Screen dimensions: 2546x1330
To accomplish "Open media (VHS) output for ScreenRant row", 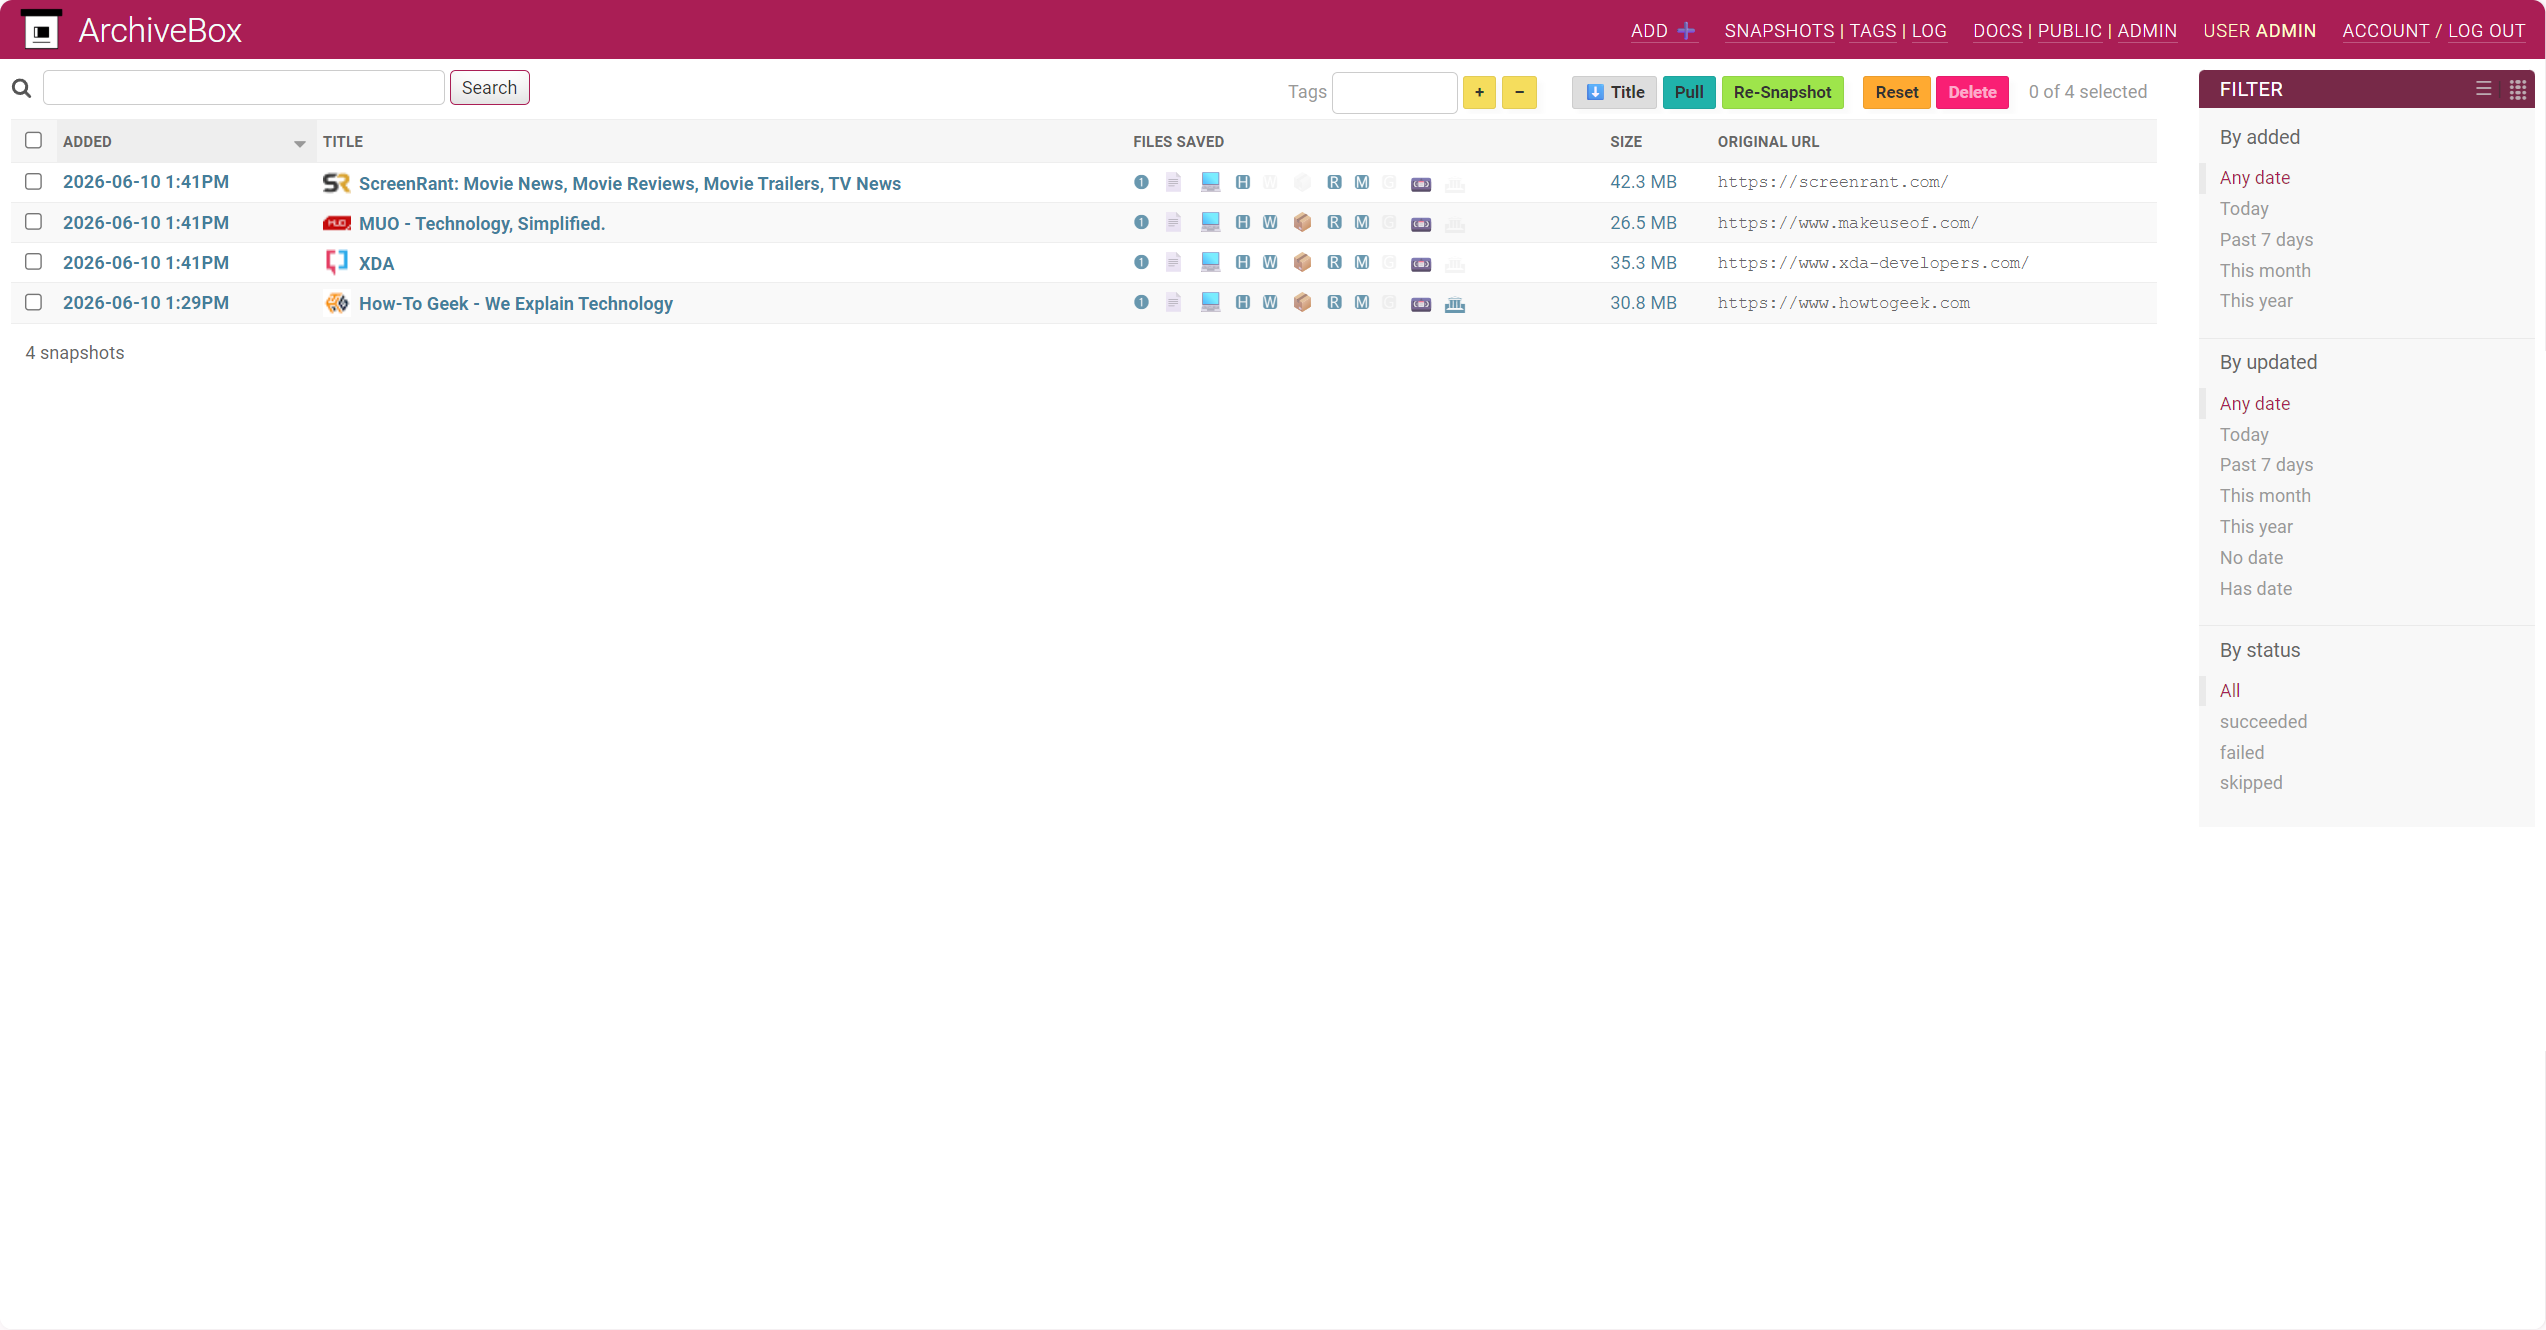I will point(1421,184).
